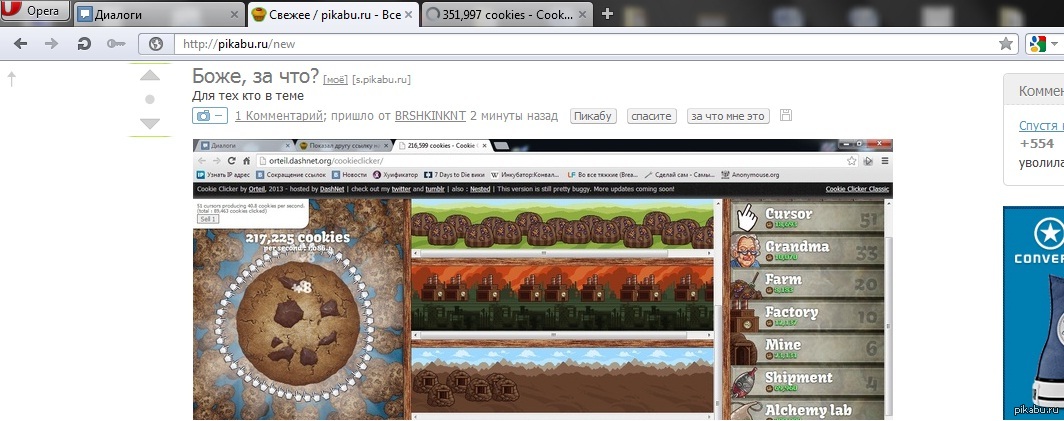This screenshot has height=421, width=1064.
Task: Open site info globe badge
Action: click(156, 44)
